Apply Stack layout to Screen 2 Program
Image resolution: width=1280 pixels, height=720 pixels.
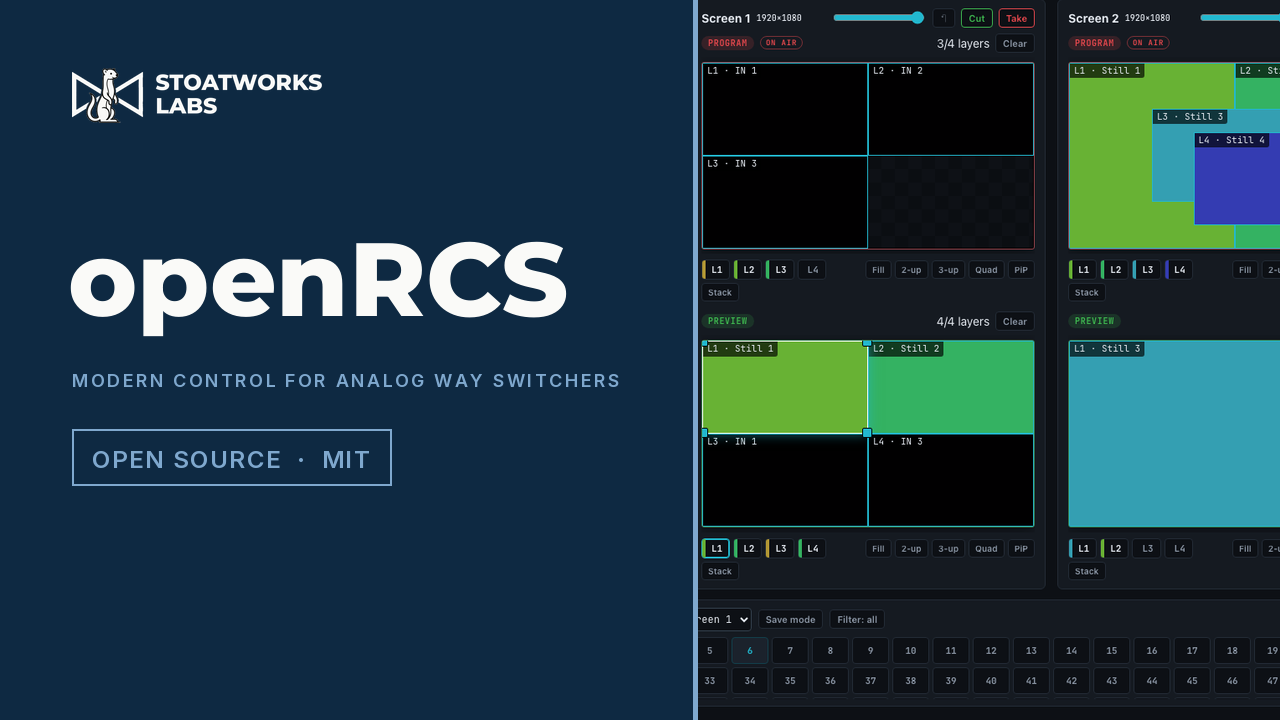pyautogui.click(x=1087, y=293)
